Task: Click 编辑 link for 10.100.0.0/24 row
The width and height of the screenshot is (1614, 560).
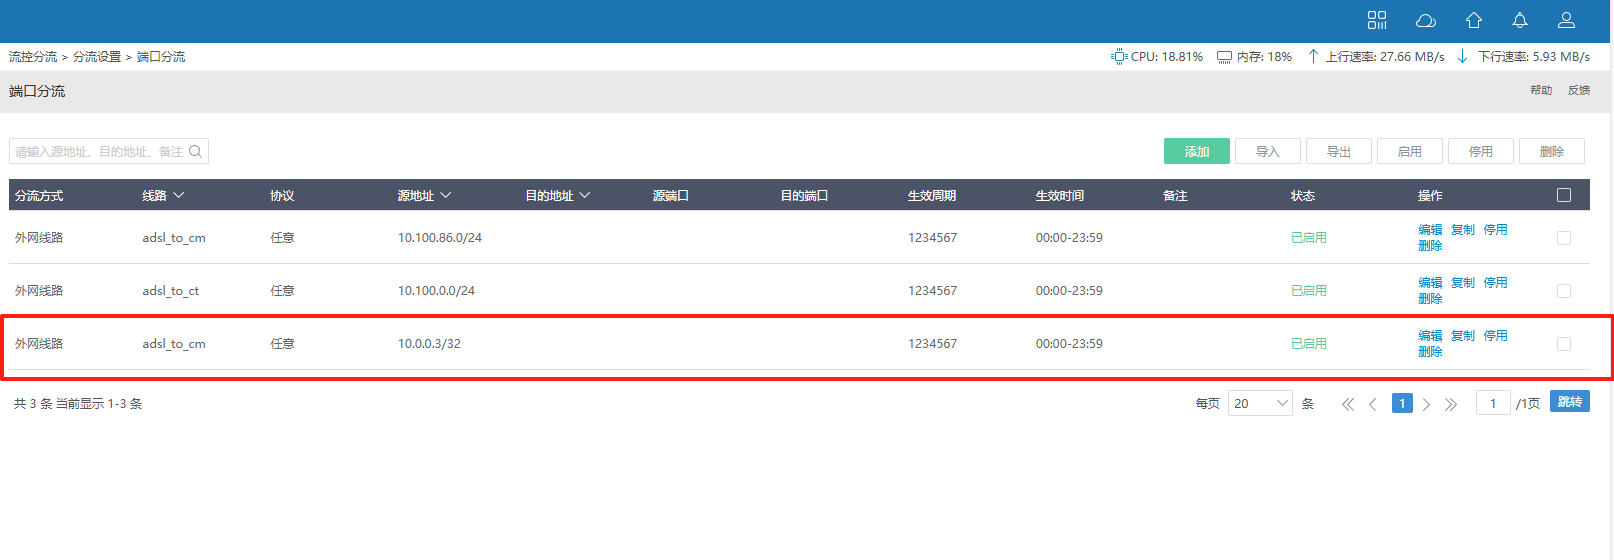Action: [x=1430, y=283]
